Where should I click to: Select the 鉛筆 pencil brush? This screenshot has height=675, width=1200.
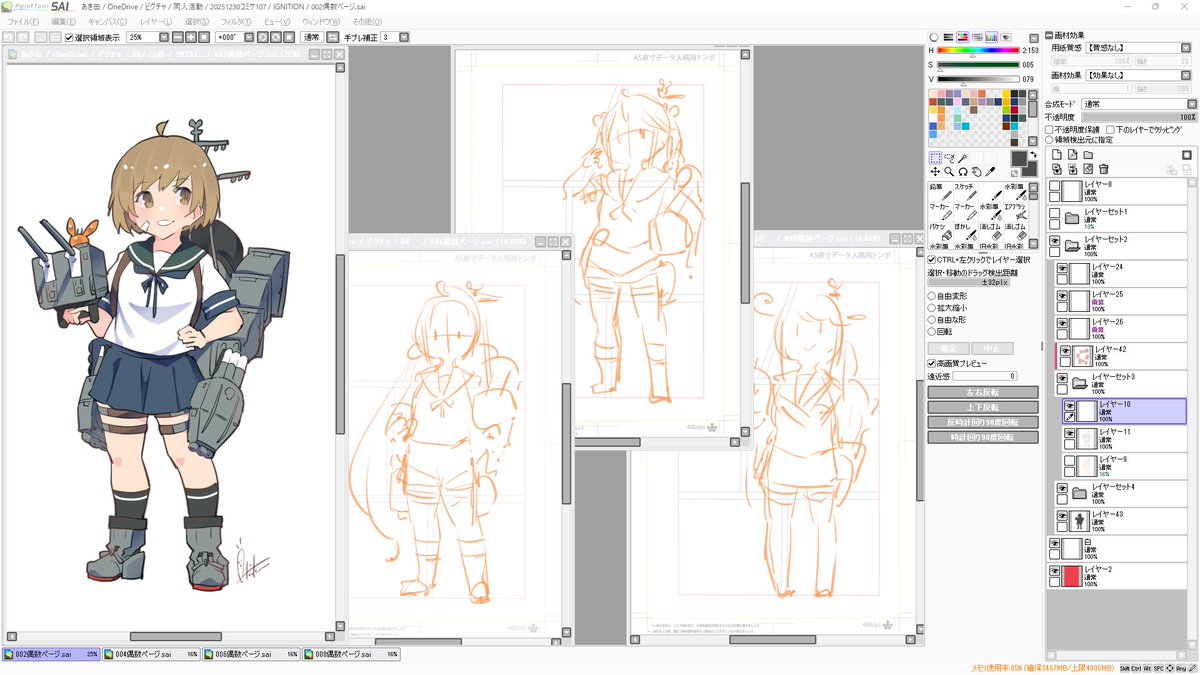point(941,191)
